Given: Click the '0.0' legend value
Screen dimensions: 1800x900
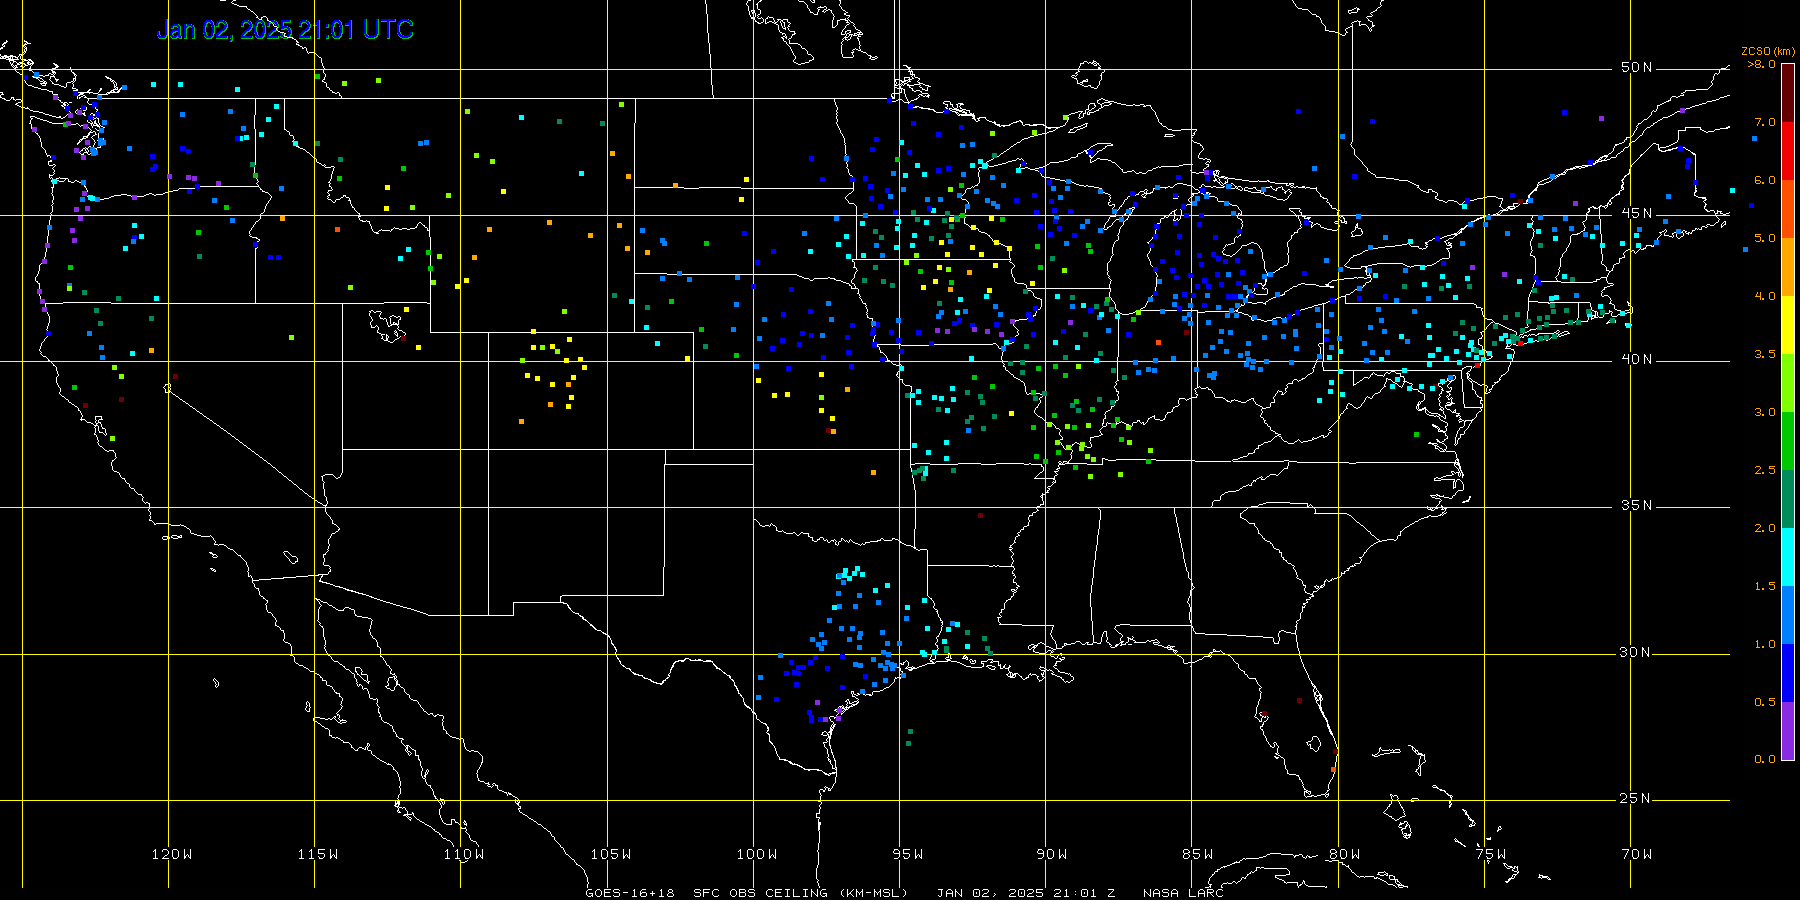Looking at the screenshot, I should (x=1765, y=759).
